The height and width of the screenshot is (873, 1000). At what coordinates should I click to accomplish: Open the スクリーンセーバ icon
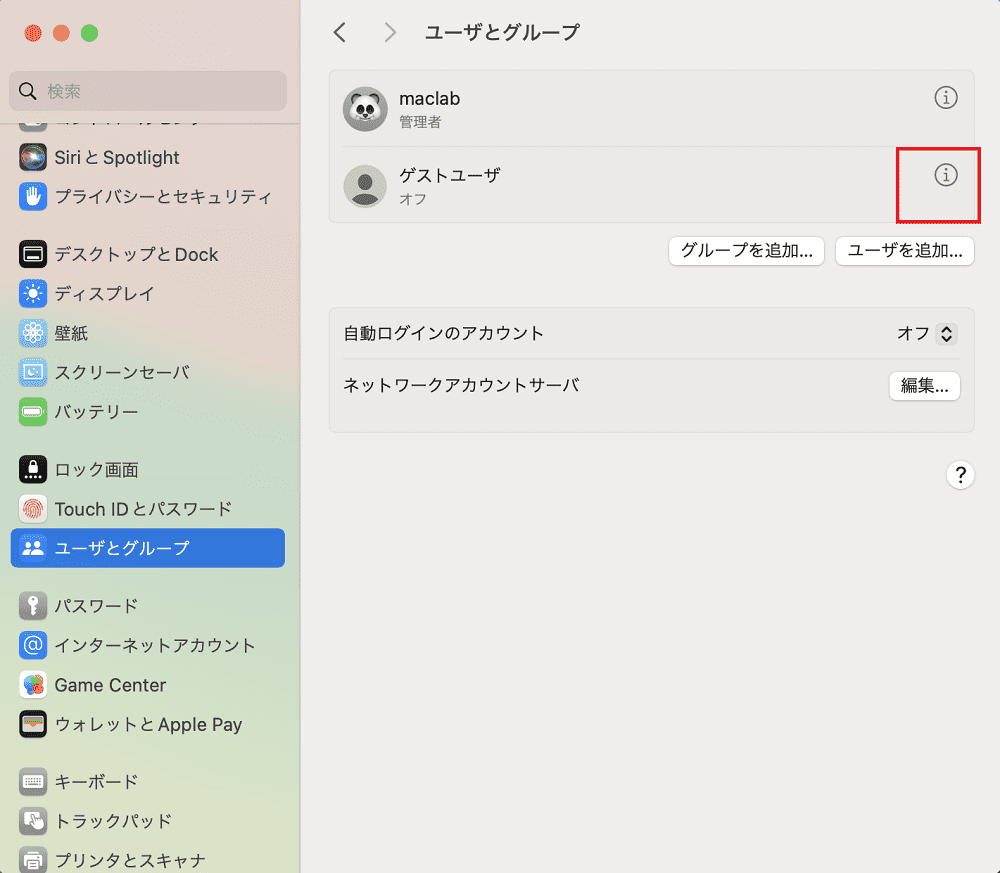[33, 372]
